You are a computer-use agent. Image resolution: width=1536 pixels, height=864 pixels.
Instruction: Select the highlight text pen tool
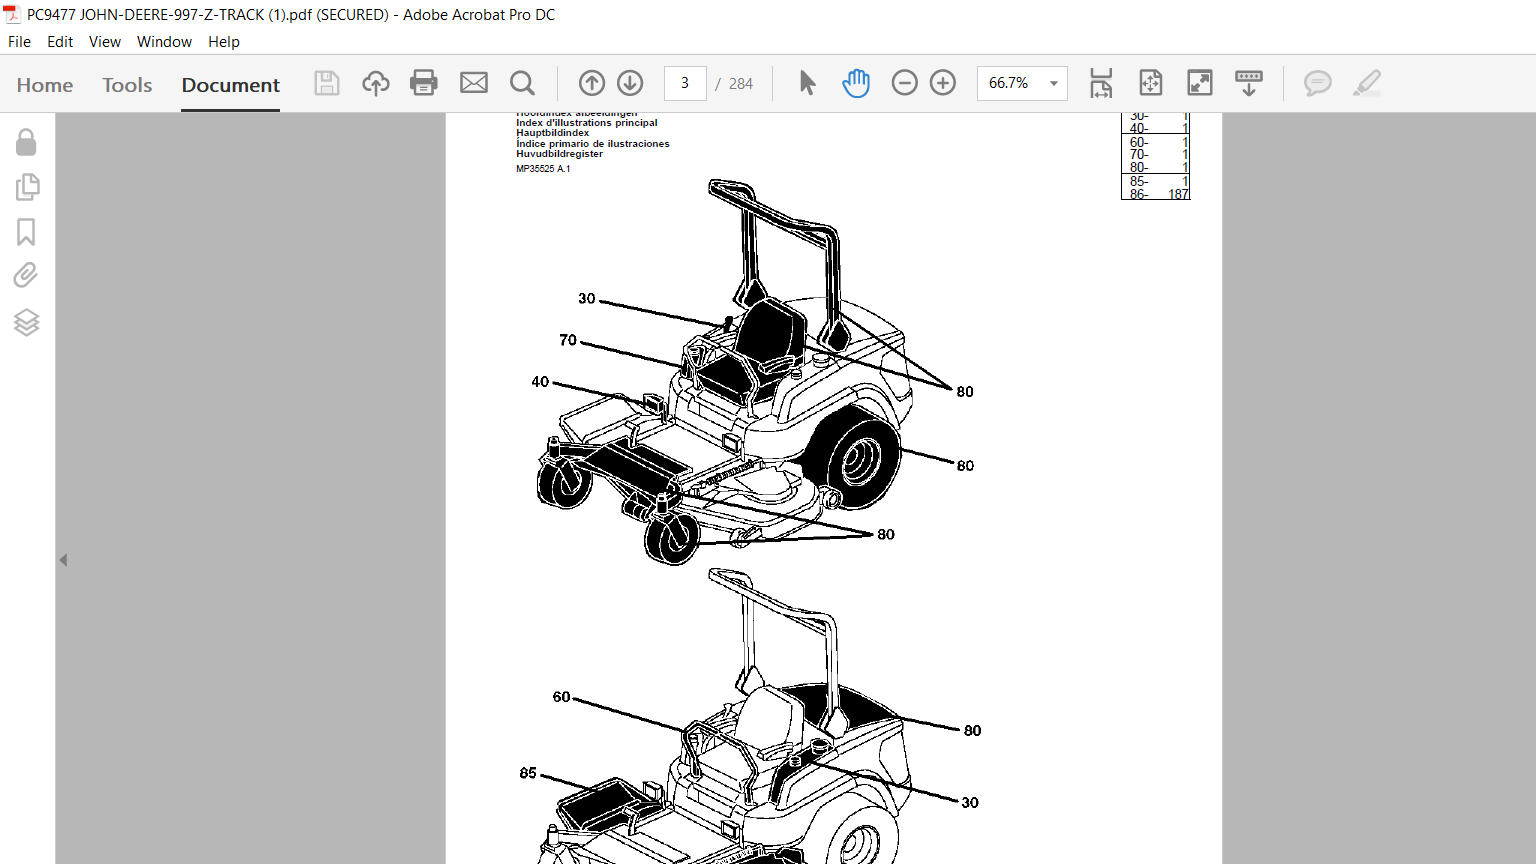1367,83
